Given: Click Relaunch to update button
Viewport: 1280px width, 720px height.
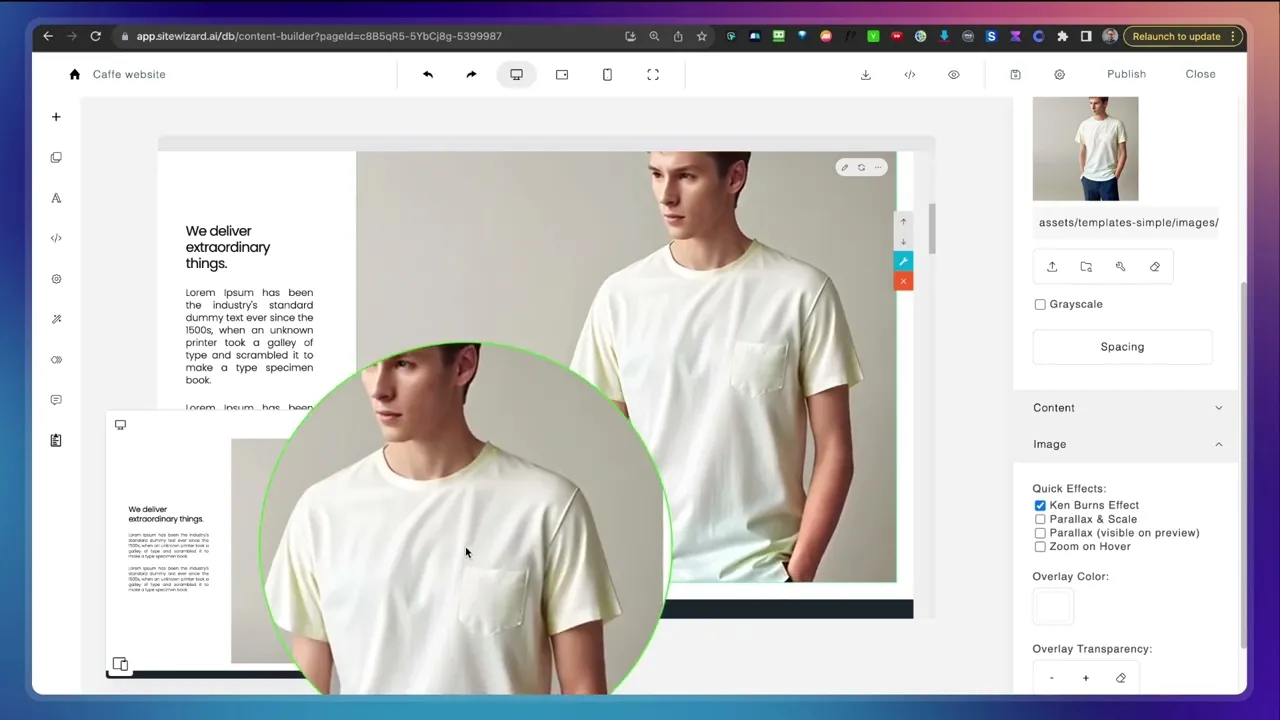Looking at the screenshot, I should coord(1176,36).
